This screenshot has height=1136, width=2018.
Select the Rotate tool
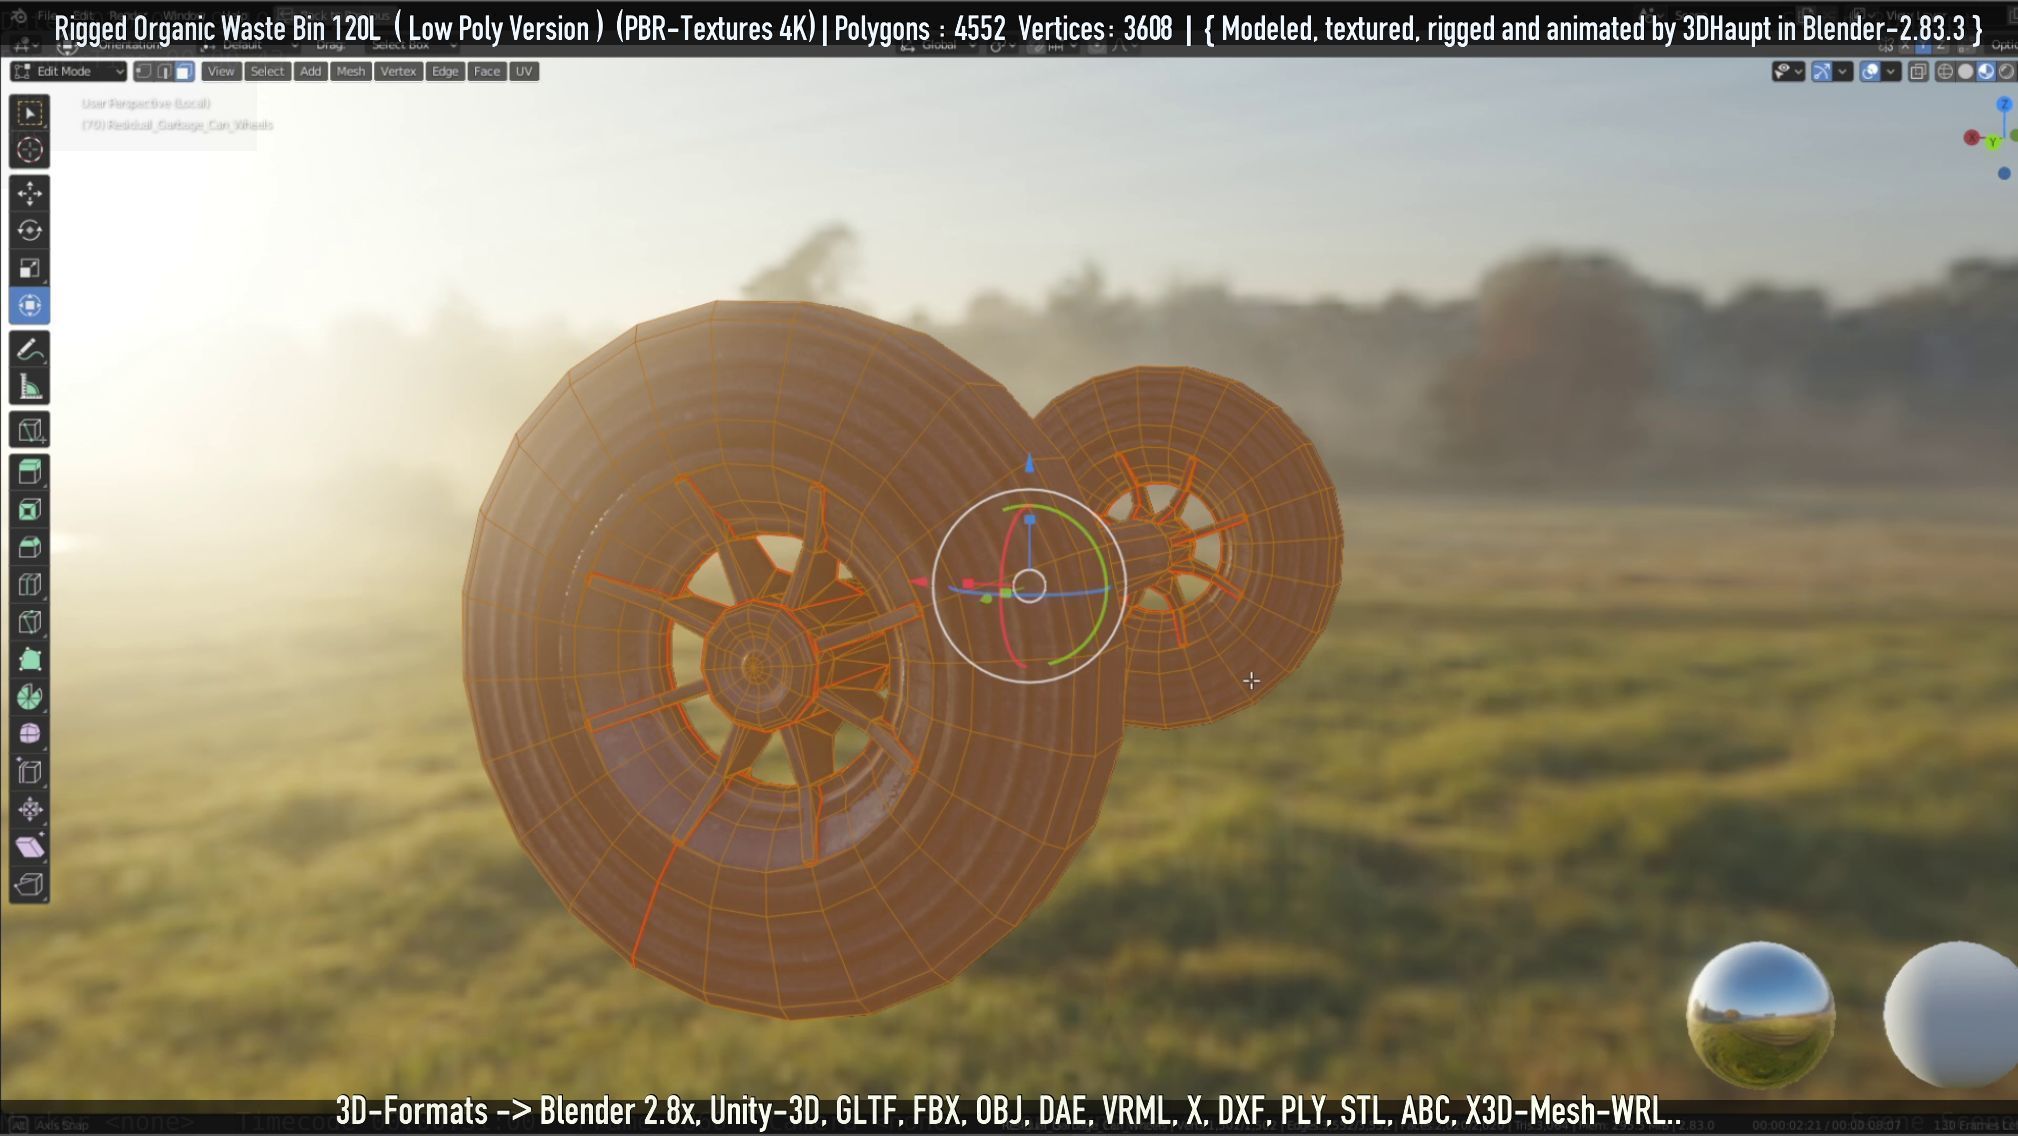click(x=29, y=230)
